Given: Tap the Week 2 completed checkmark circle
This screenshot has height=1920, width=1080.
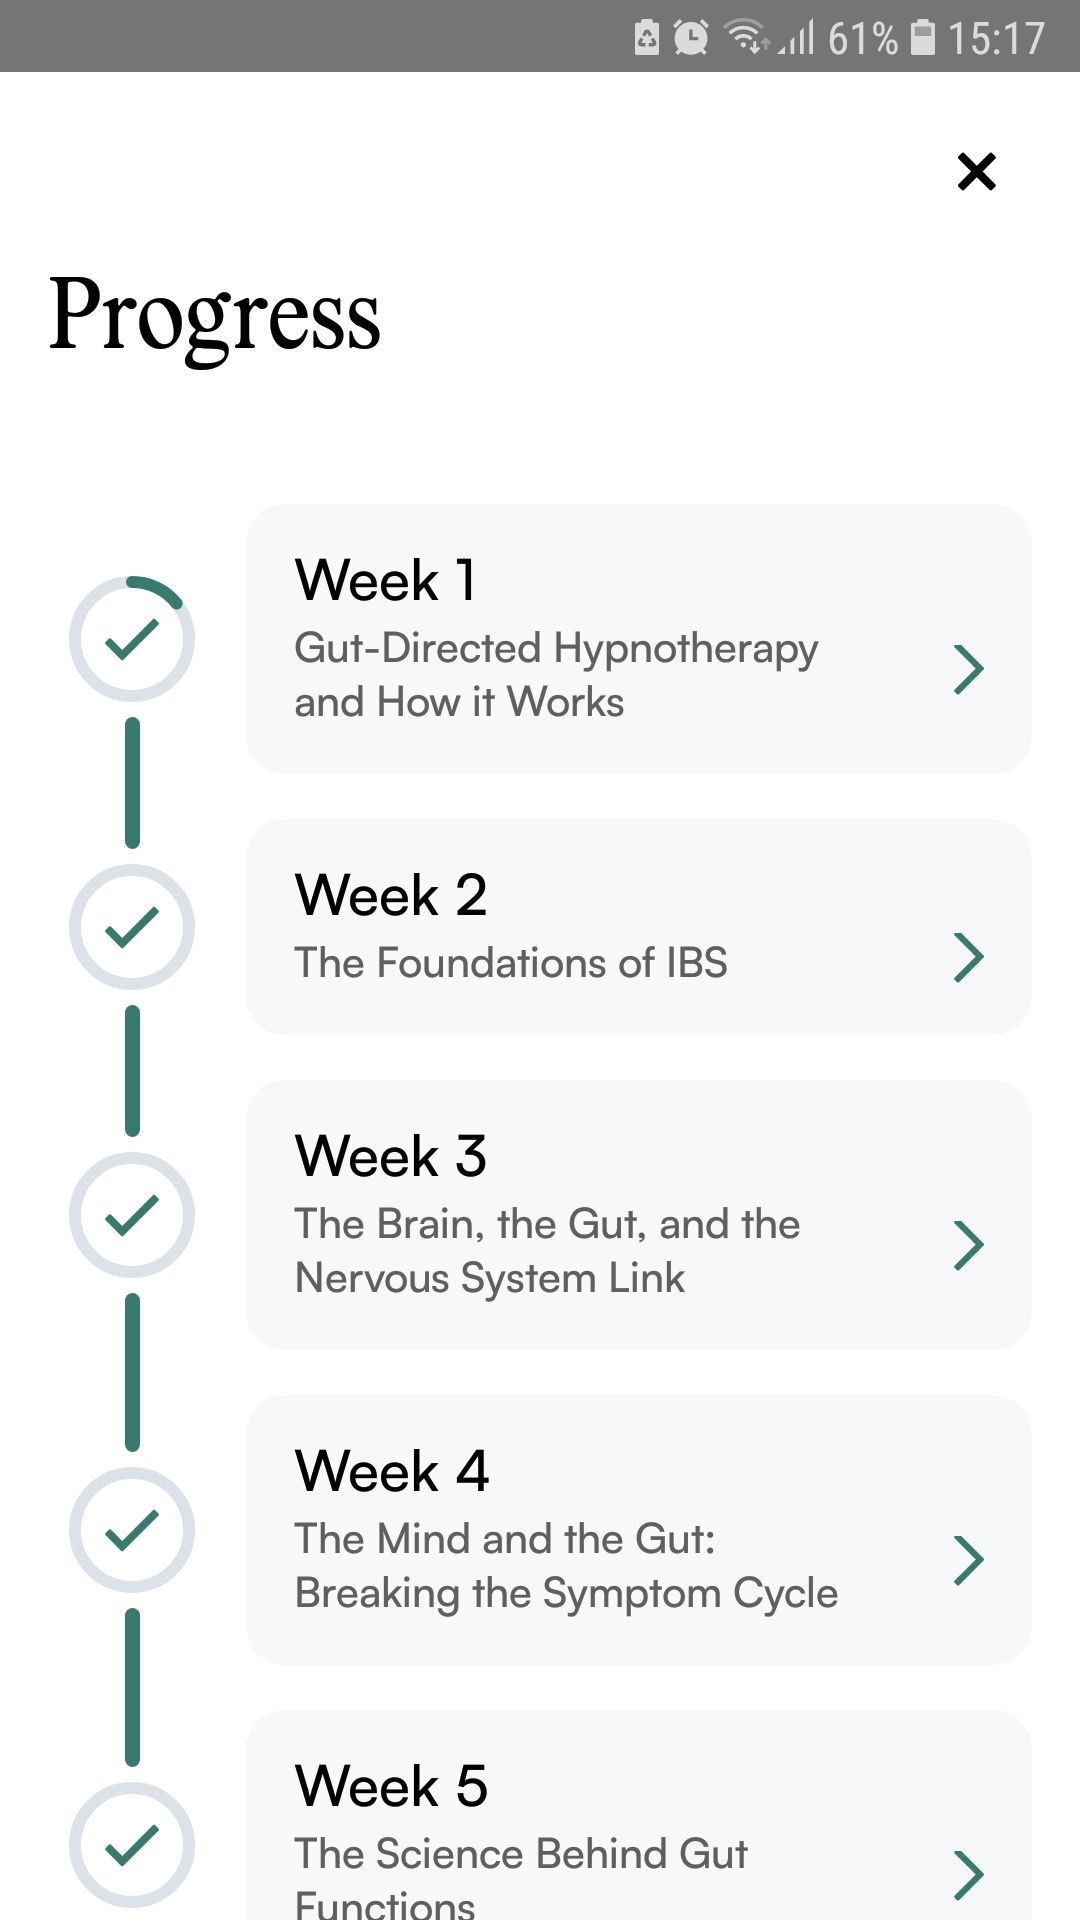Looking at the screenshot, I should [x=132, y=927].
